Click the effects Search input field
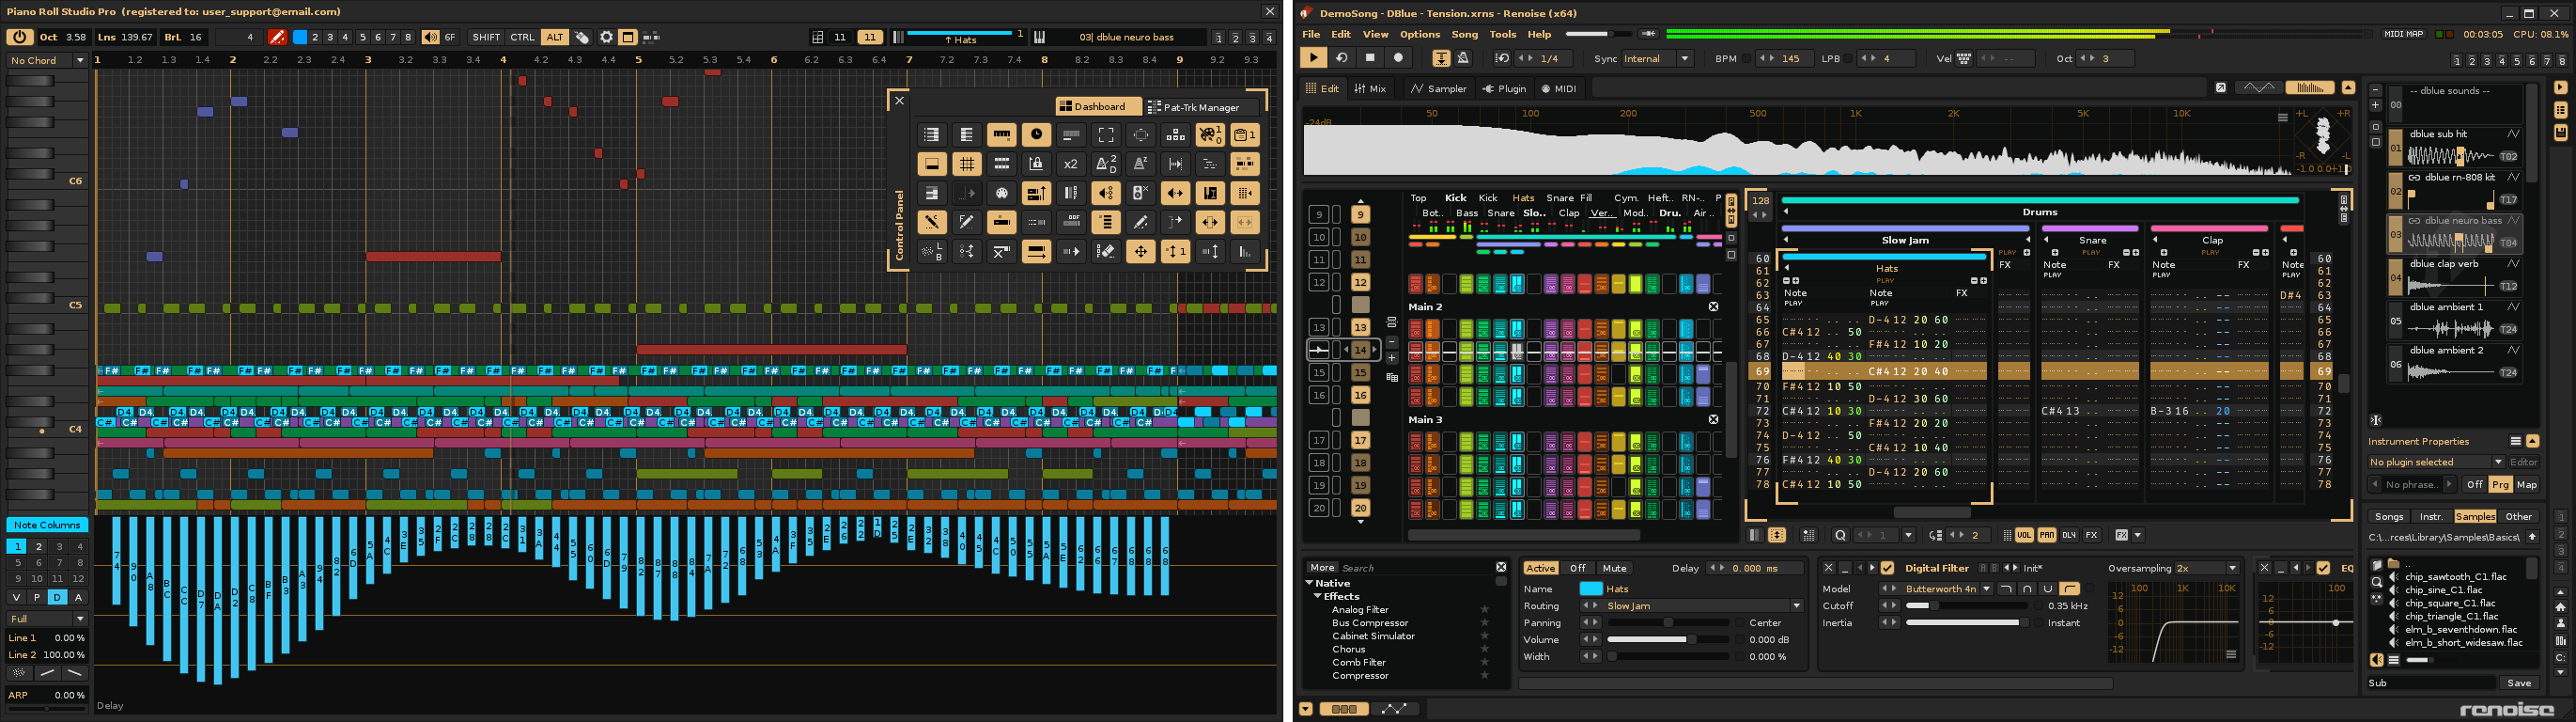Viewport: 2576px width, 722px height. pyautogui.click(x=1416, y=567)
